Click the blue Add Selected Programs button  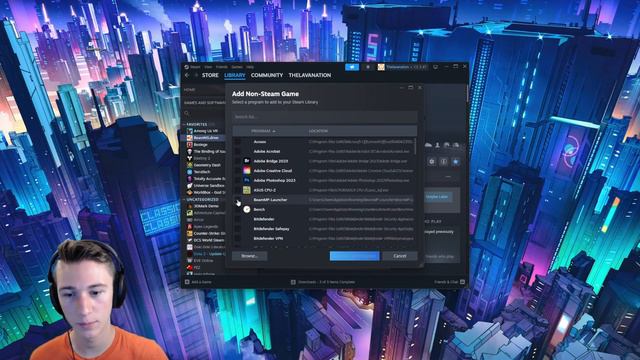click(x=355, y=256)
